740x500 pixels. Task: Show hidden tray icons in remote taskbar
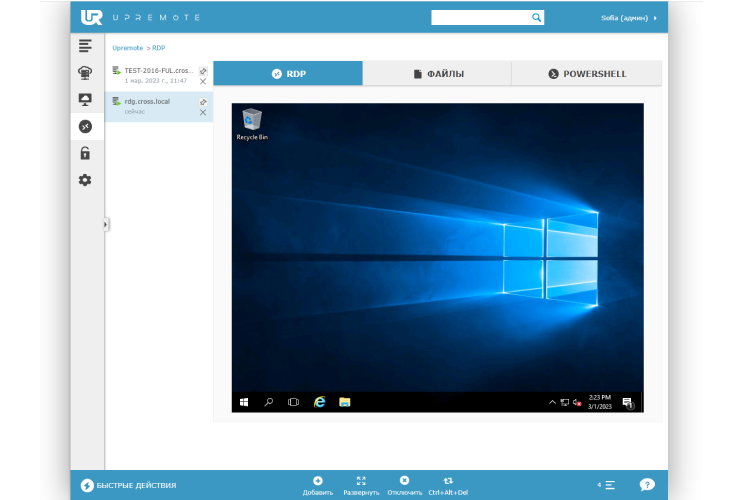click(x=552, y=402)
